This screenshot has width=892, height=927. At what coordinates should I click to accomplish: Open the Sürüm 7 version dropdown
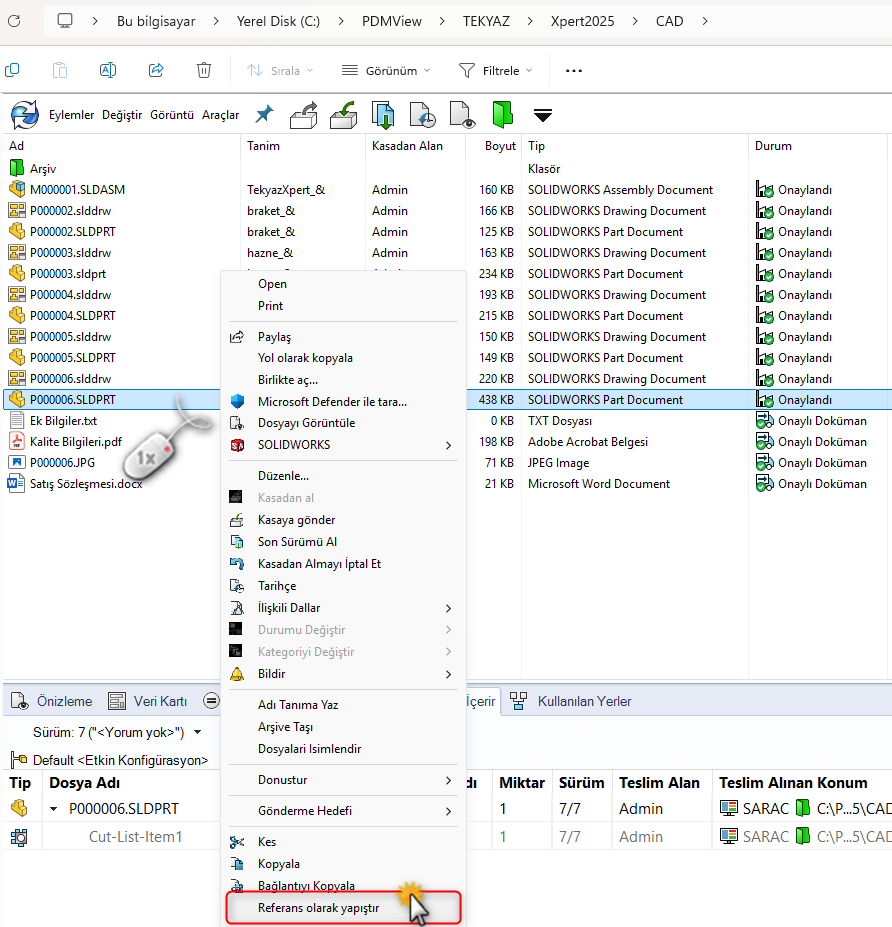[x=196, y=732]
